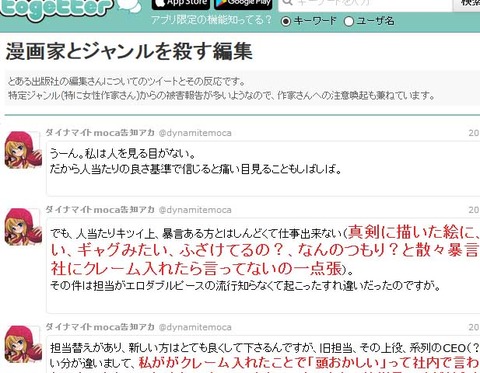Click tweet line だから人当たりの良さ基準で信じると
Screen dimensions: 480x373
(x=196, y=169)
